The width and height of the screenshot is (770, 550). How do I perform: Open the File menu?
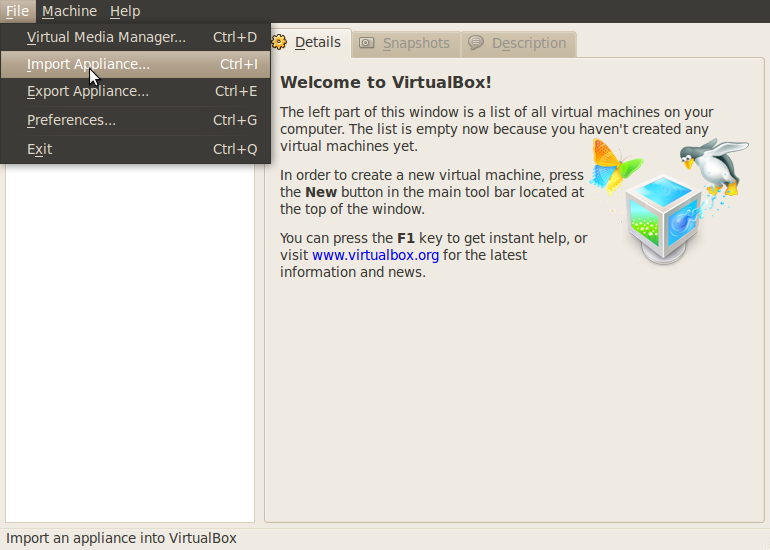click(x=18, y=11)
